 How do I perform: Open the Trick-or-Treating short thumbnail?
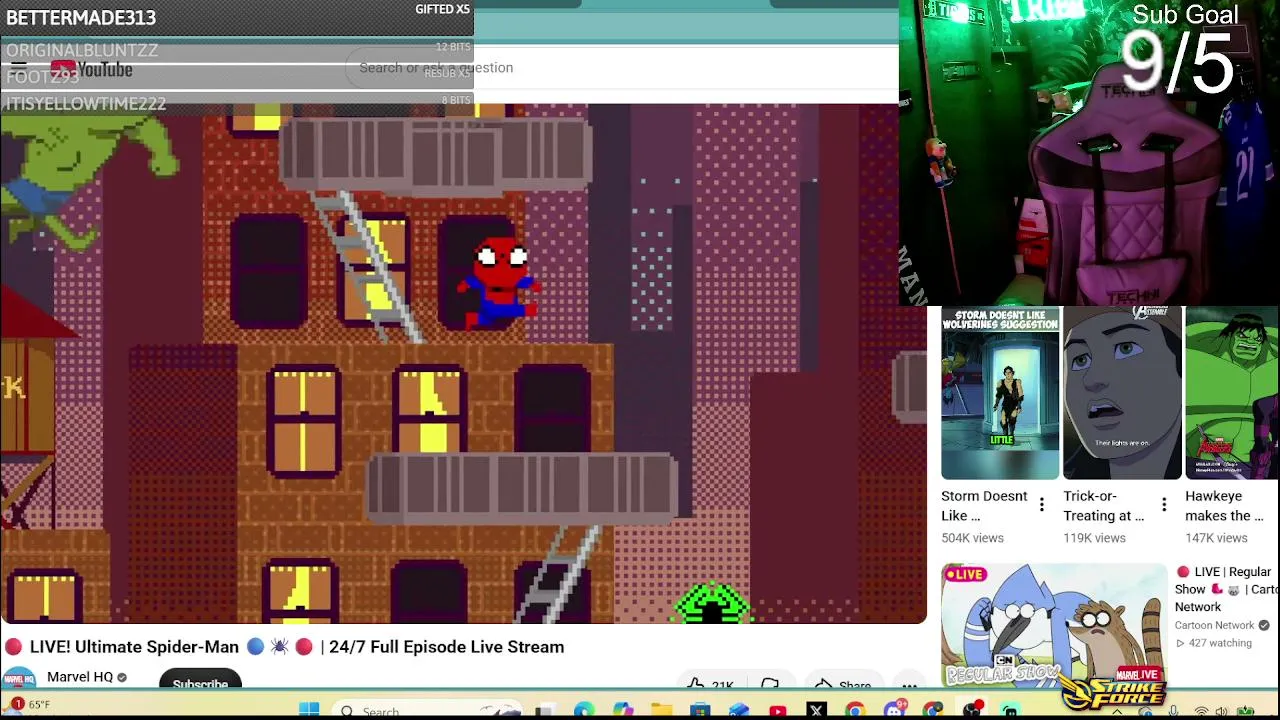point(1122,394)
